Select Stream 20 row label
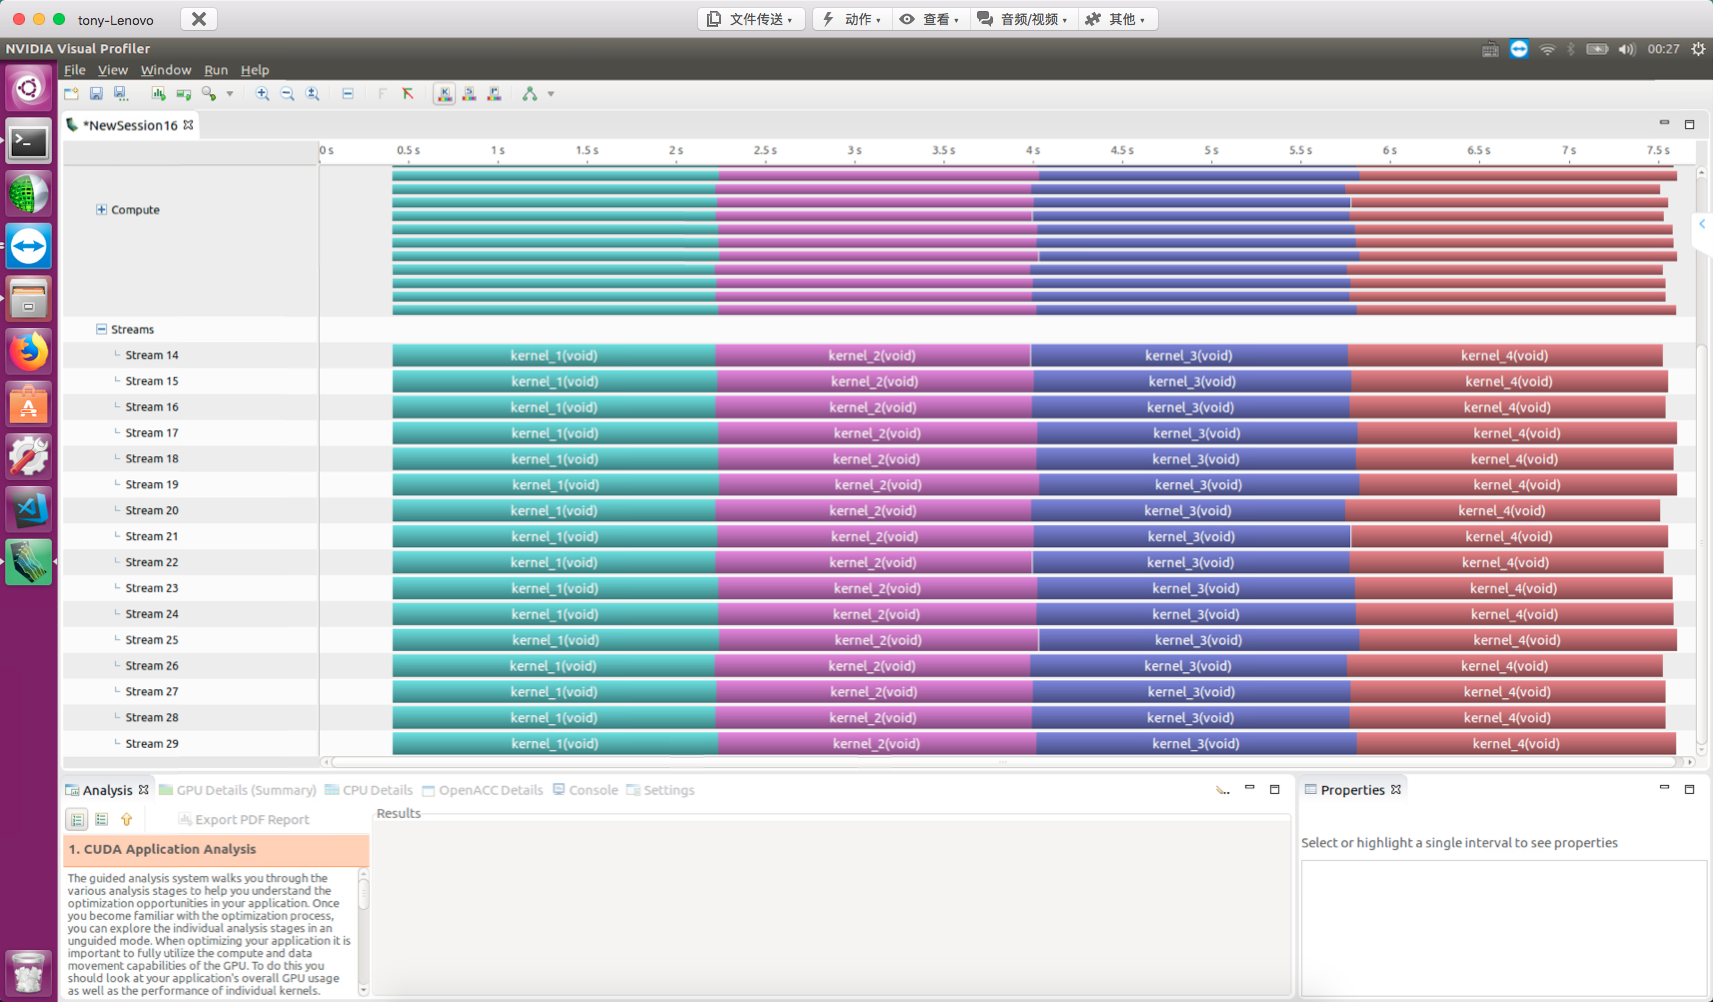This screenshot has width=1713, height=1002. pyautogui.click(x=152, y=510)
